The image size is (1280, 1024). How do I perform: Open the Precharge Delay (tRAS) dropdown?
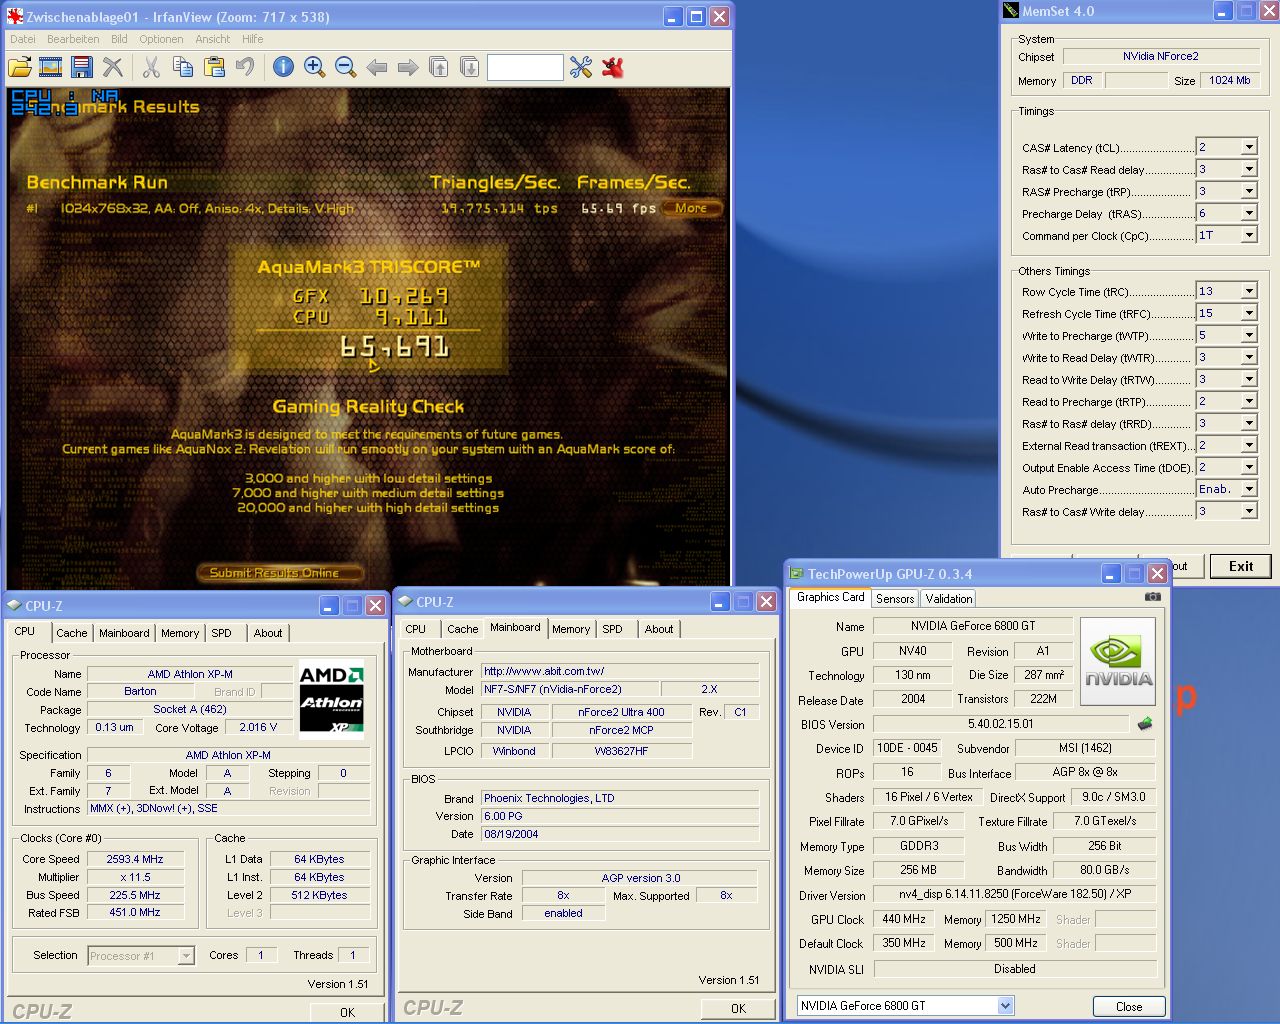(x=1249, y=213)
